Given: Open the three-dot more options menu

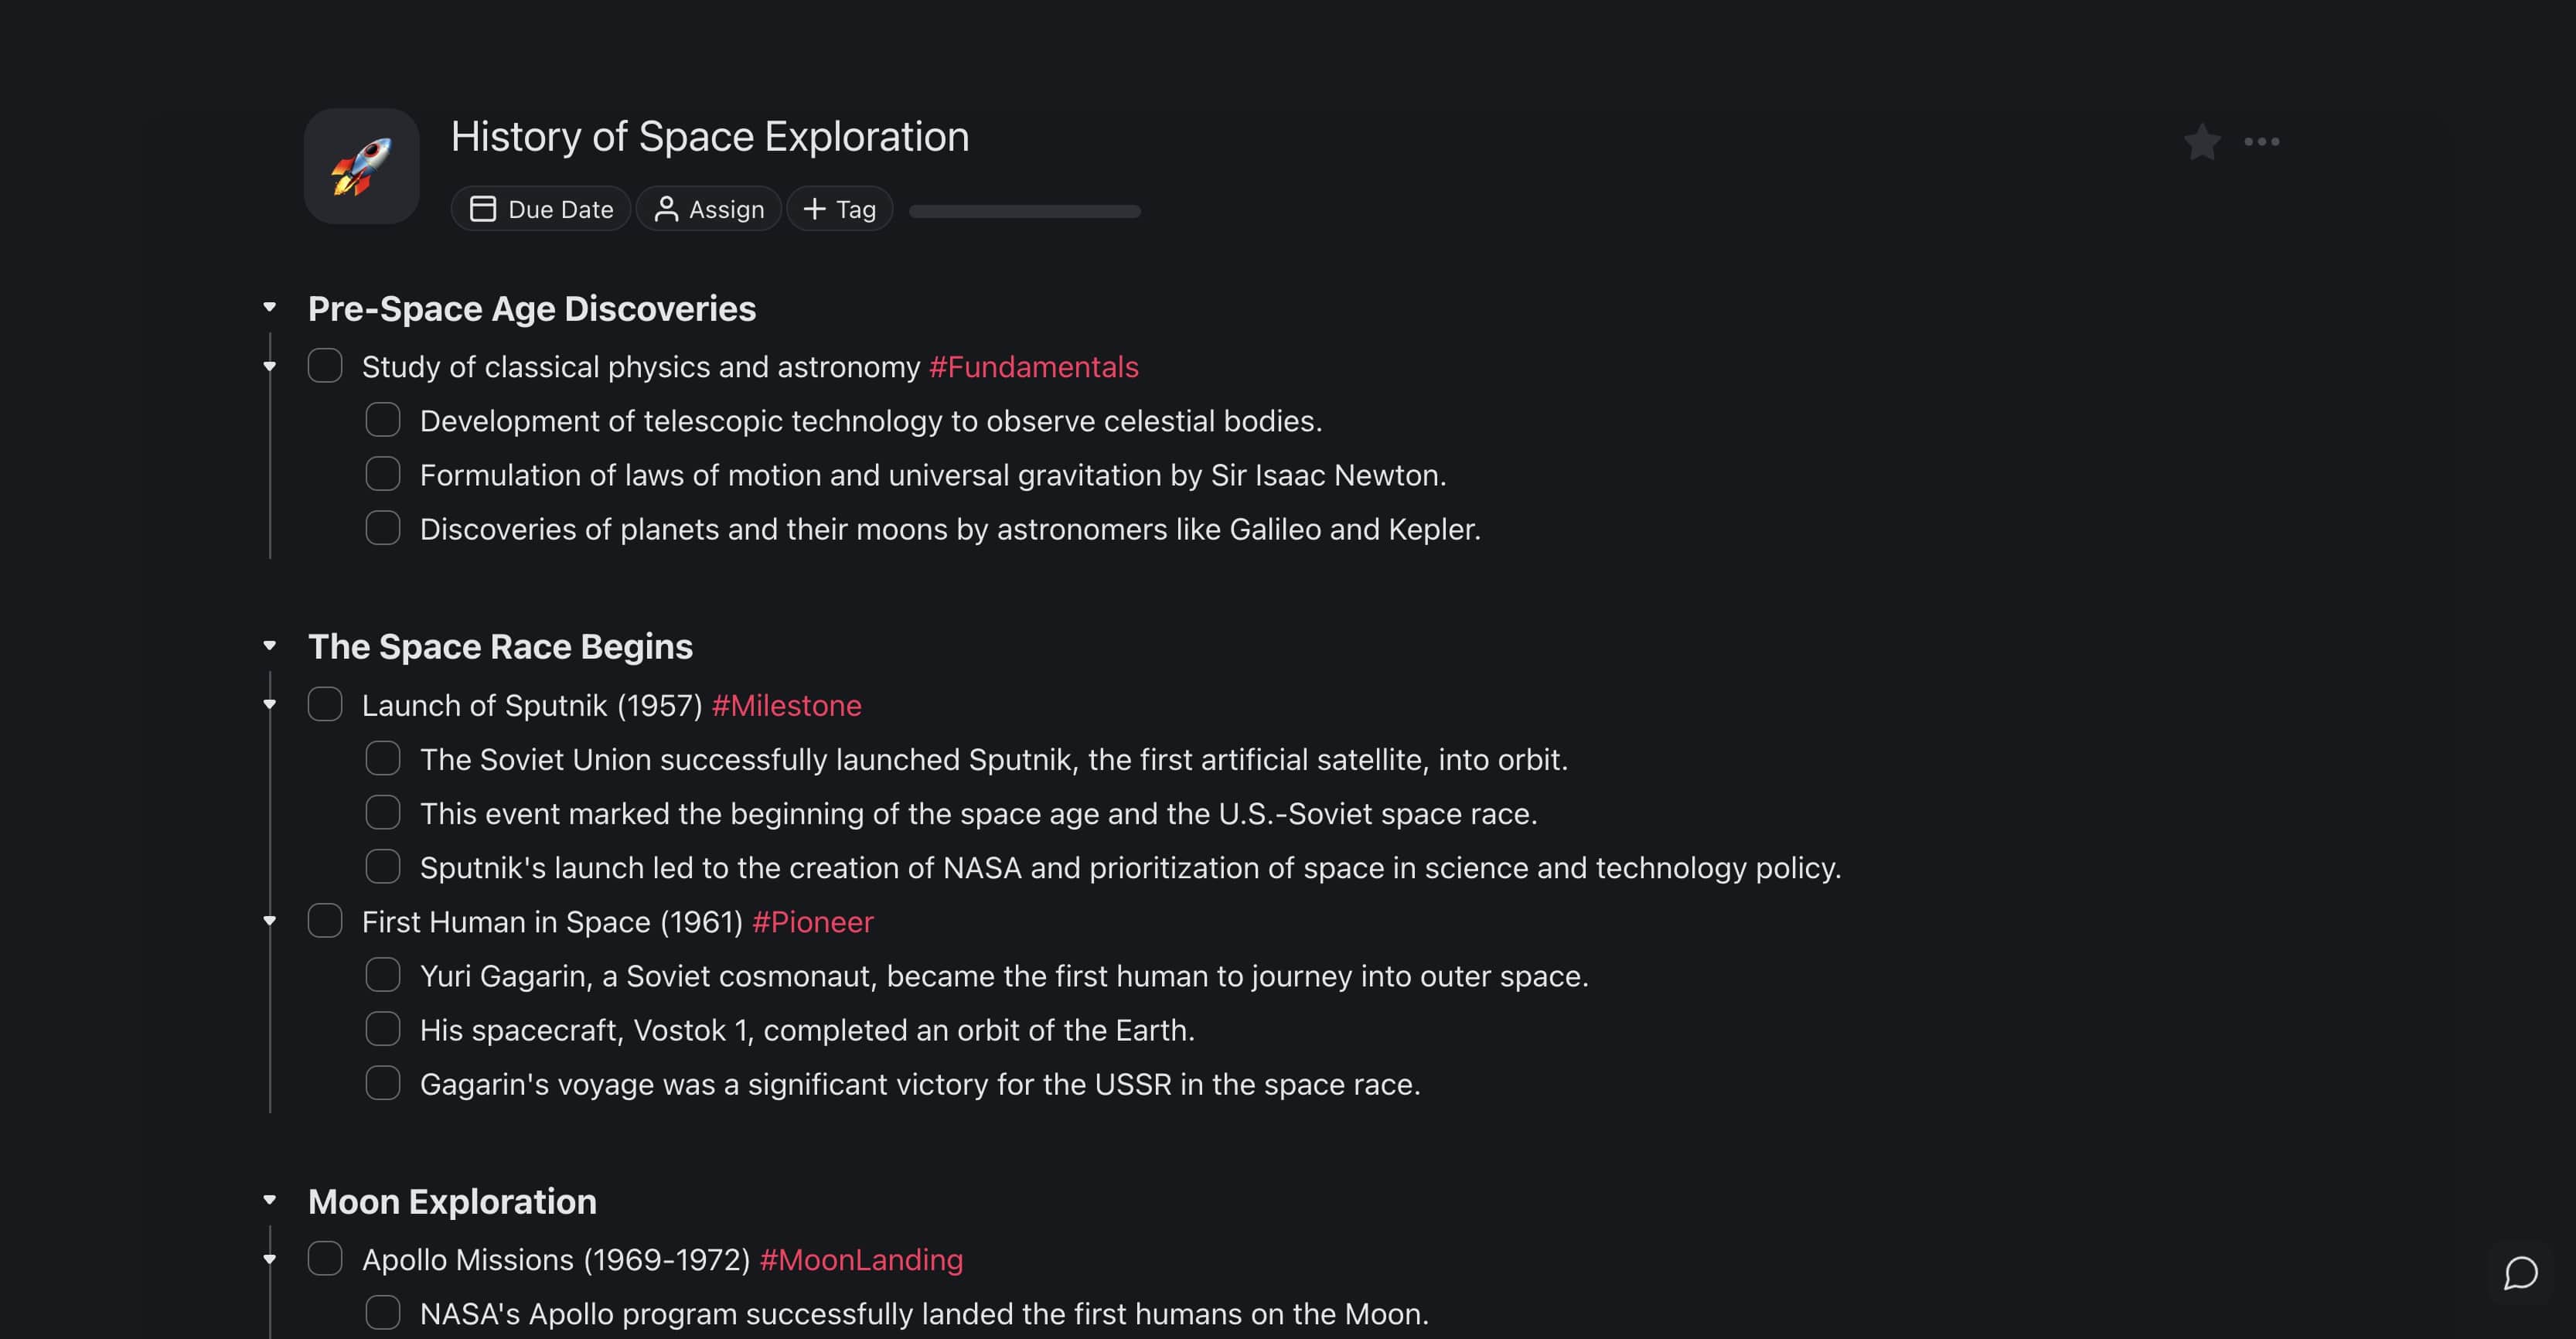Looking at the screenshot, I should 2261,142.
